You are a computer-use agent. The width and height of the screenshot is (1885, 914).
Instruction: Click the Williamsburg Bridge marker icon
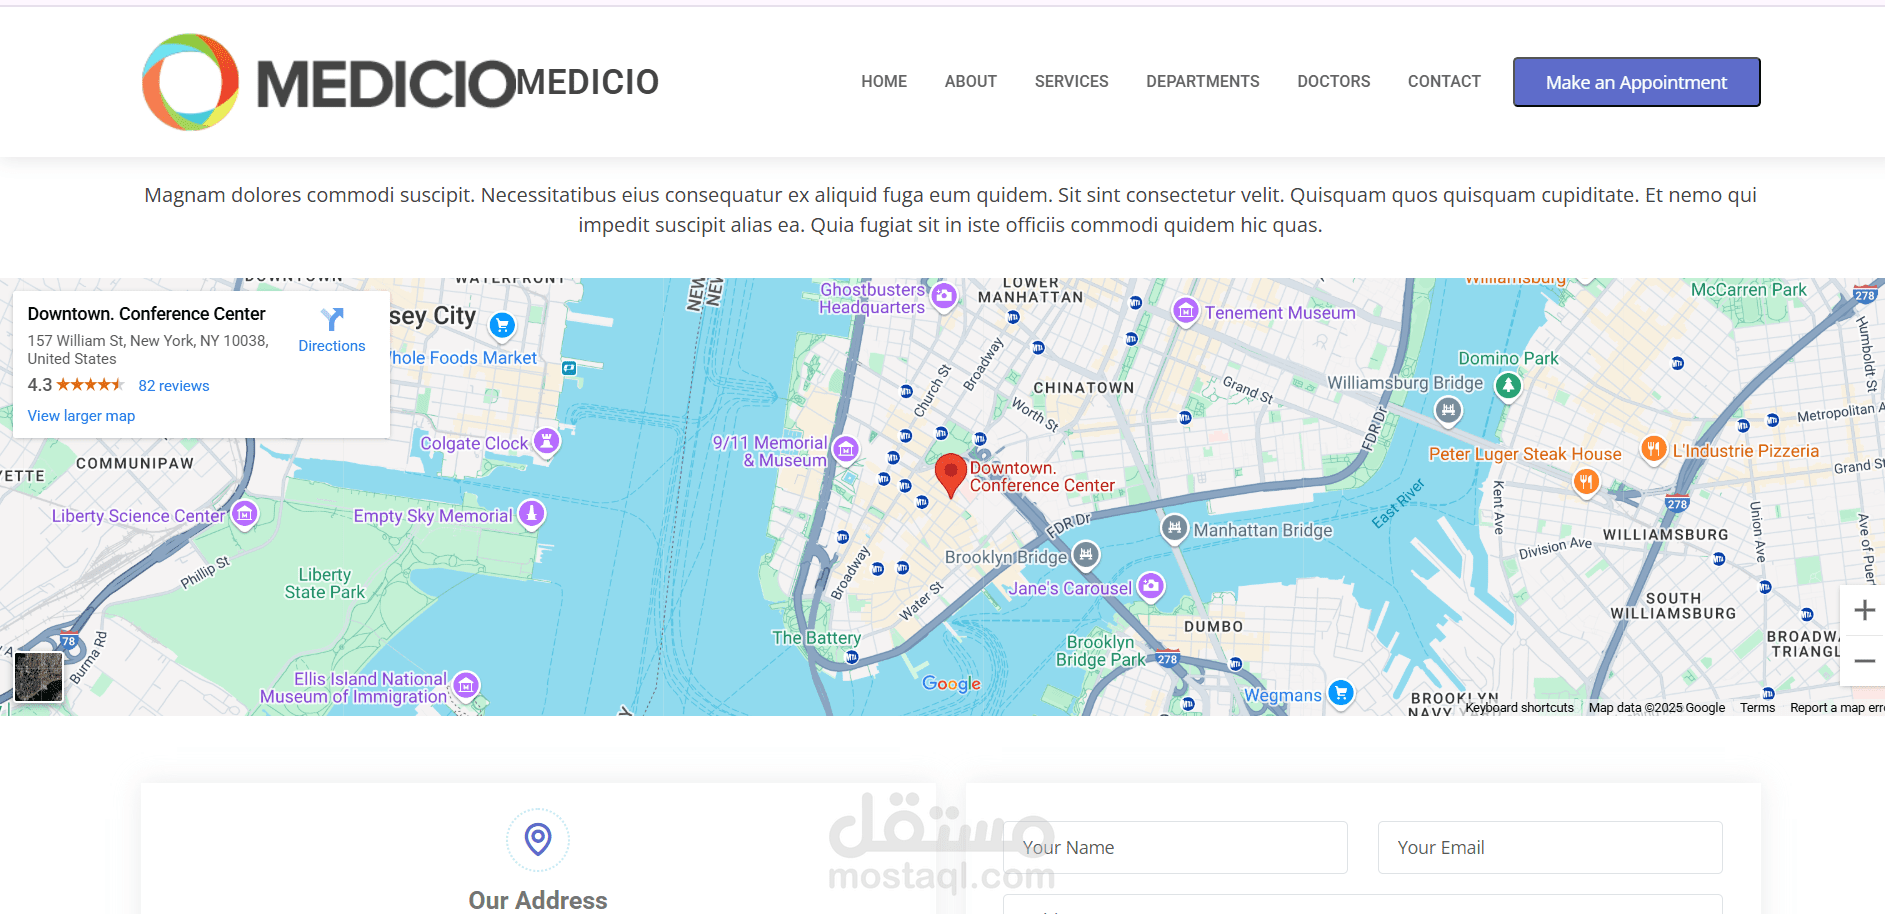(x=1448, y=409)
